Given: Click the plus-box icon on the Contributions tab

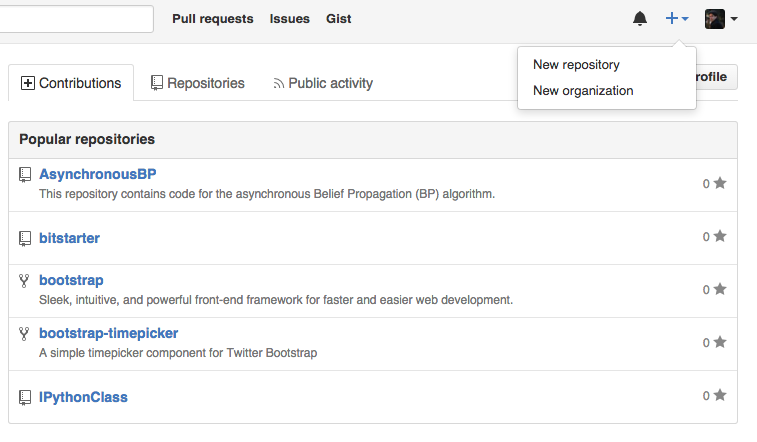Looking at the screenshot, I should 28,83.
